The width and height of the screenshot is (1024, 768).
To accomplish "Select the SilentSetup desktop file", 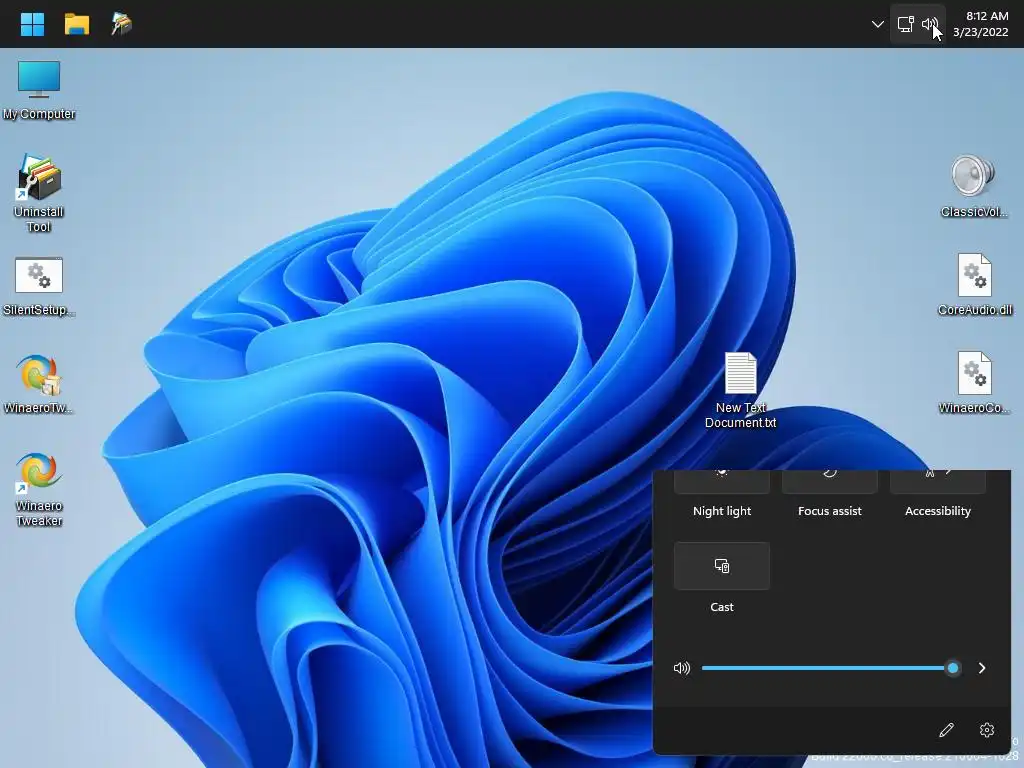I will 39,287.
